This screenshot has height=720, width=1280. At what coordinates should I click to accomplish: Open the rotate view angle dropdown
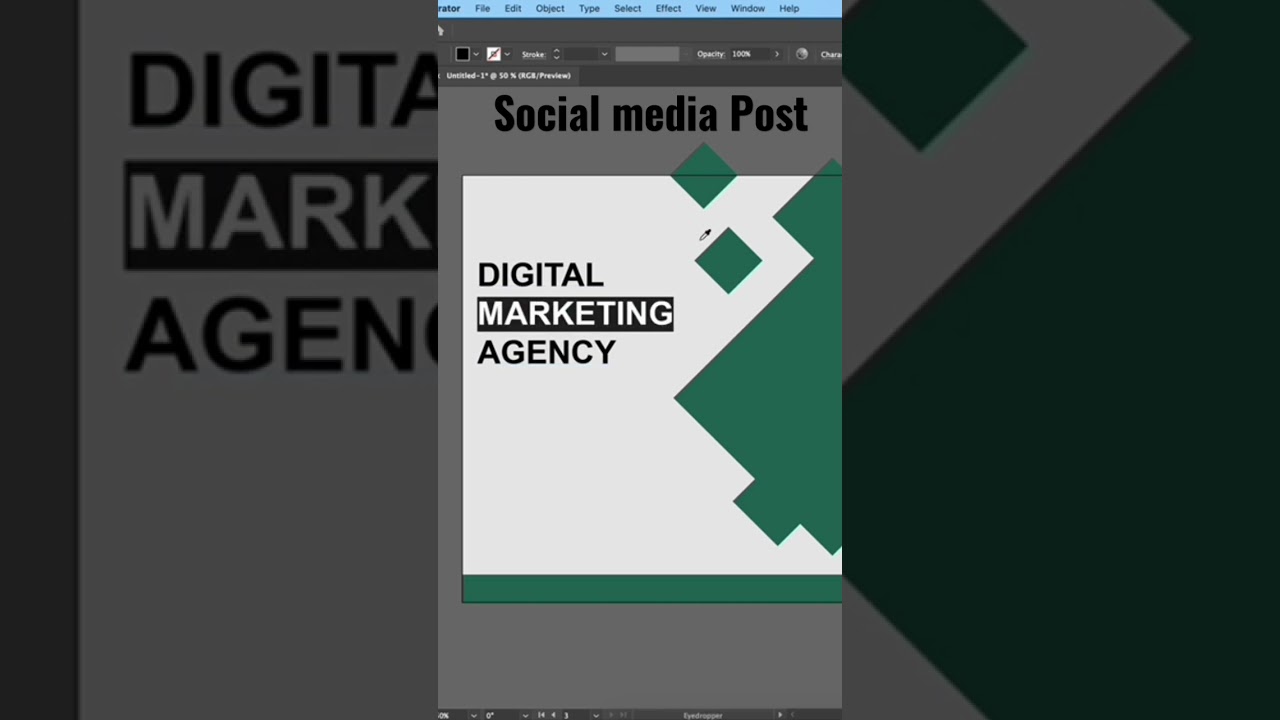[524, 715]
